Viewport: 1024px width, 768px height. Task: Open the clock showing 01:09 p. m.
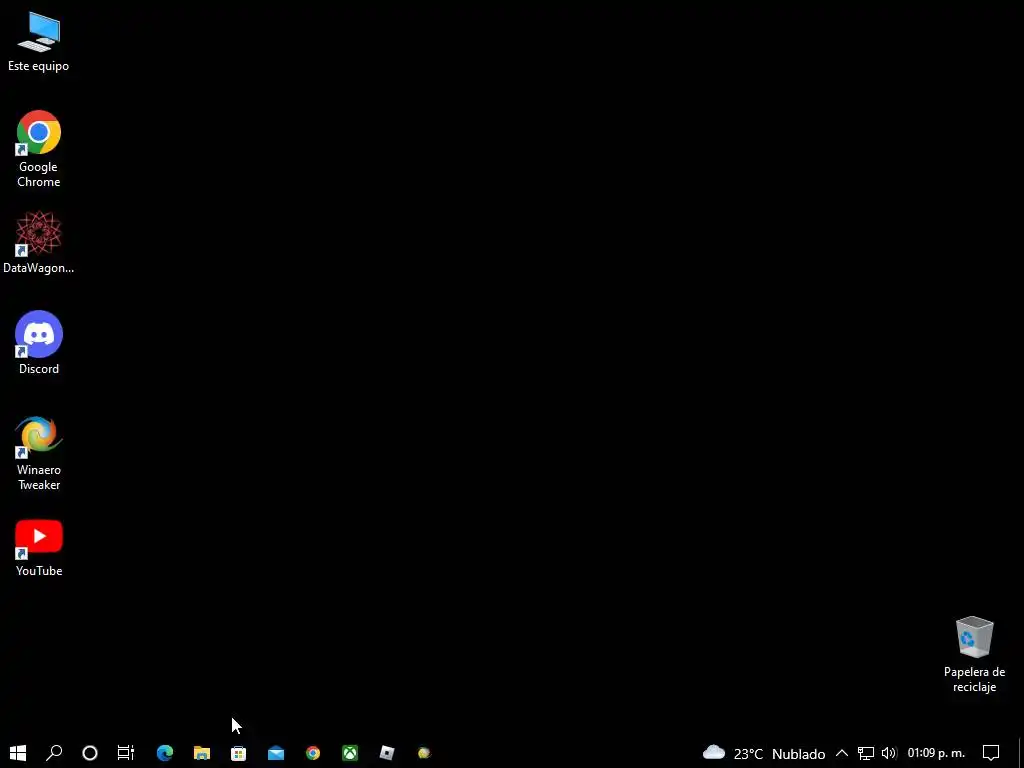[936, 753]
